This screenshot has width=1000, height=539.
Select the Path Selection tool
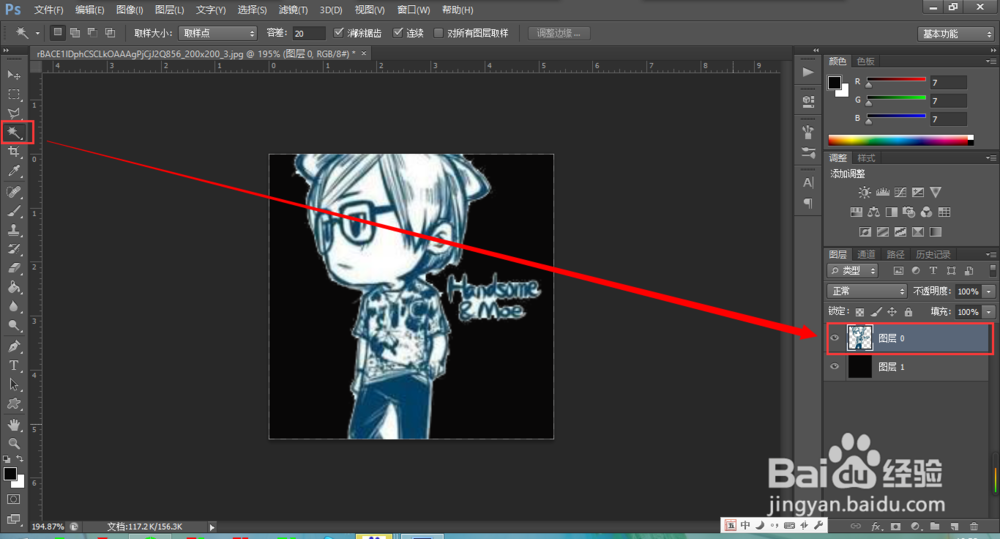pos(13,385)
